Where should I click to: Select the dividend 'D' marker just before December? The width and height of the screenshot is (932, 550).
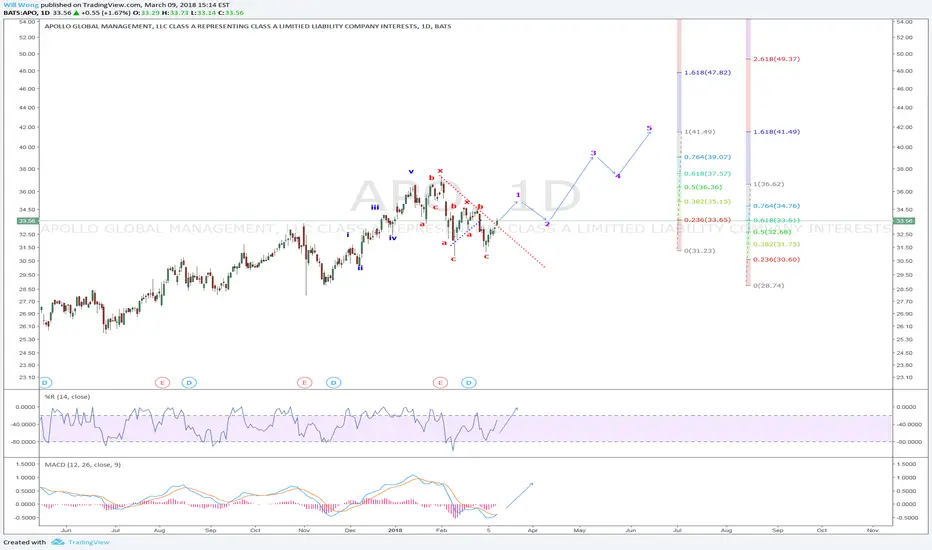(333, 382)
